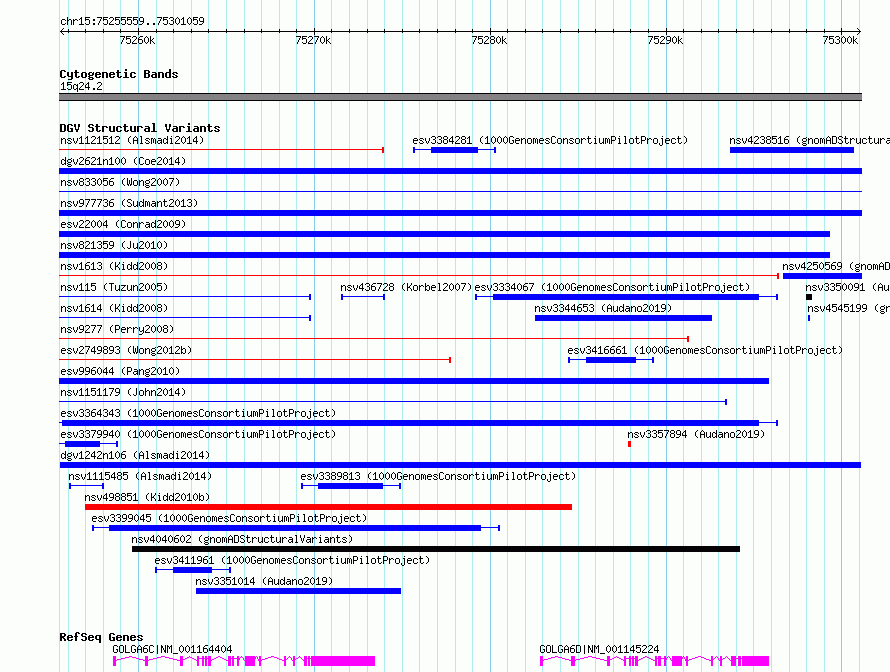Click the 15q24.2 band name
Image resolution: width=890 pixels, height=672 pixels.
[x=81, y=86]
